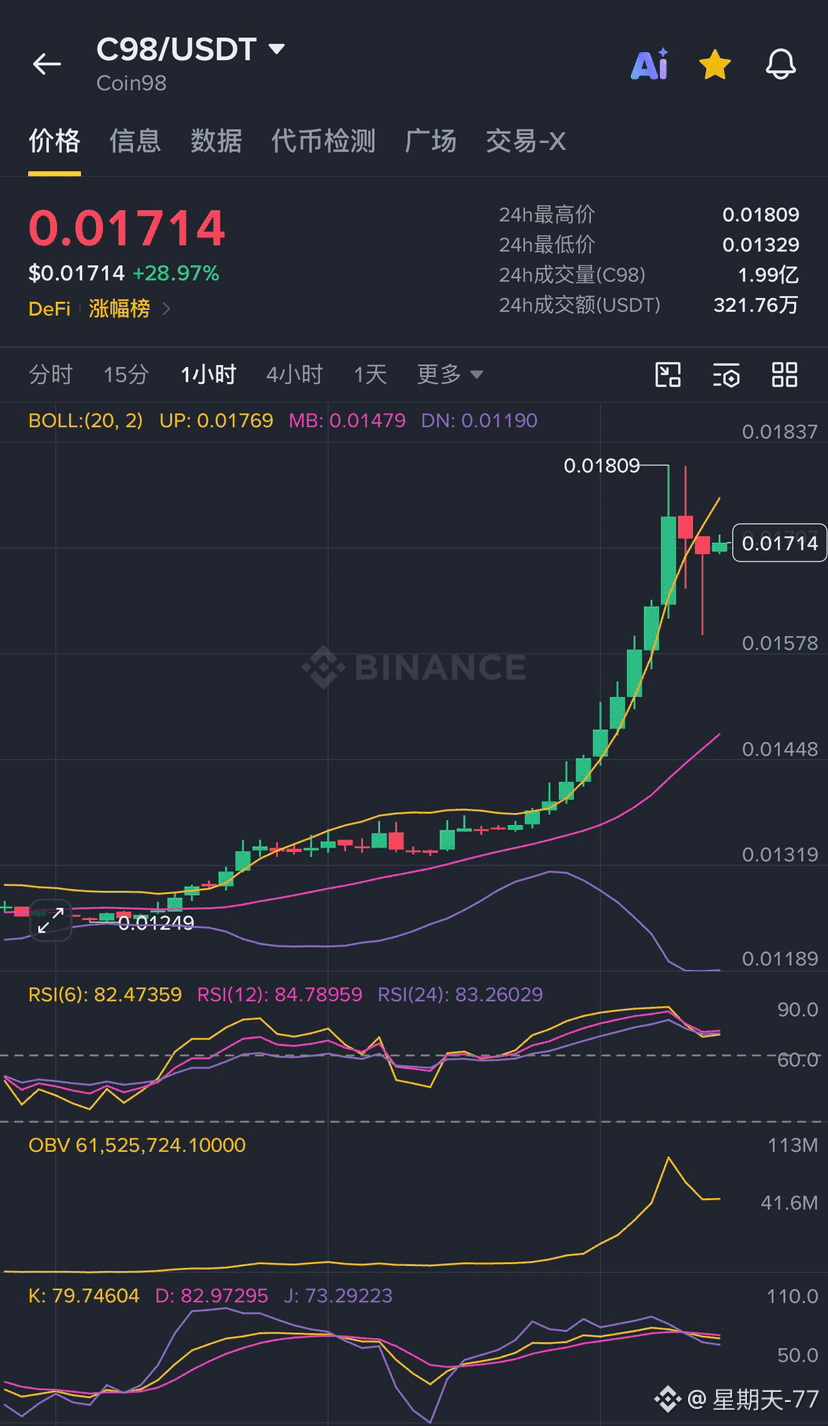Tap the K: 79.74604 KDJ label

(84, 1296)
